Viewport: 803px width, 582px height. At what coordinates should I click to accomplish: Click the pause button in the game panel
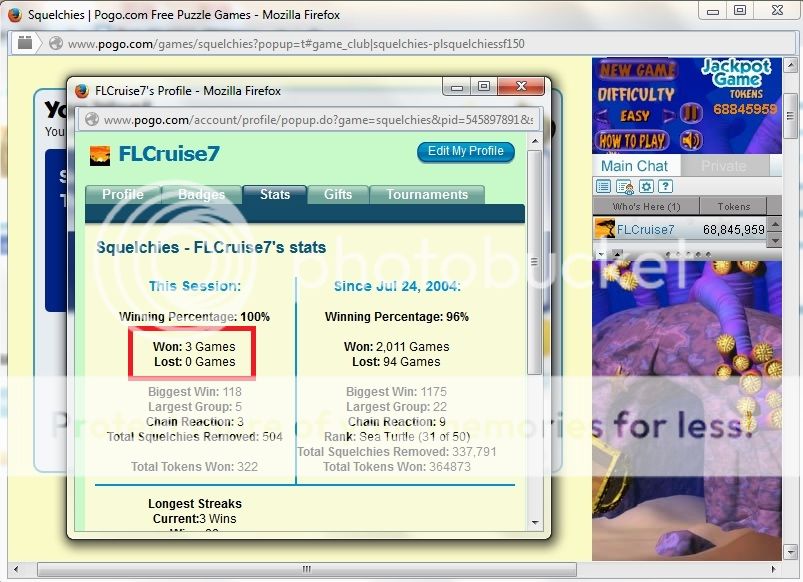[x=690, y=113]
